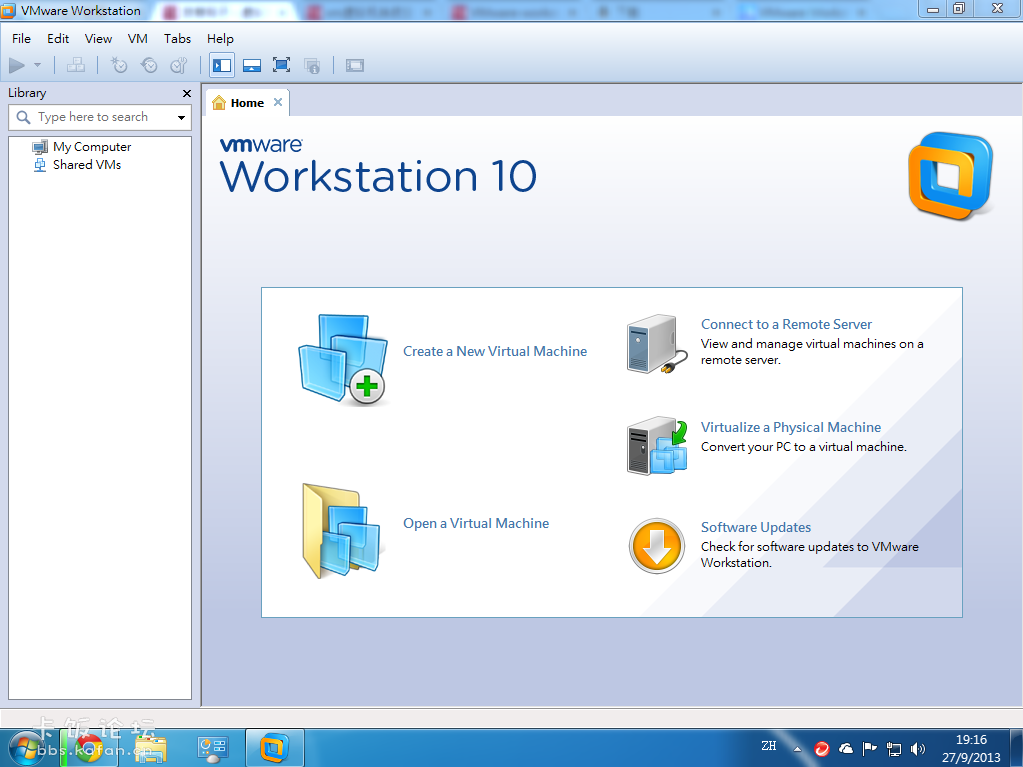Screen dimensions: 1023x767
Task: Show hidden icons in the system tray
Action: click(x=797, y=747)
